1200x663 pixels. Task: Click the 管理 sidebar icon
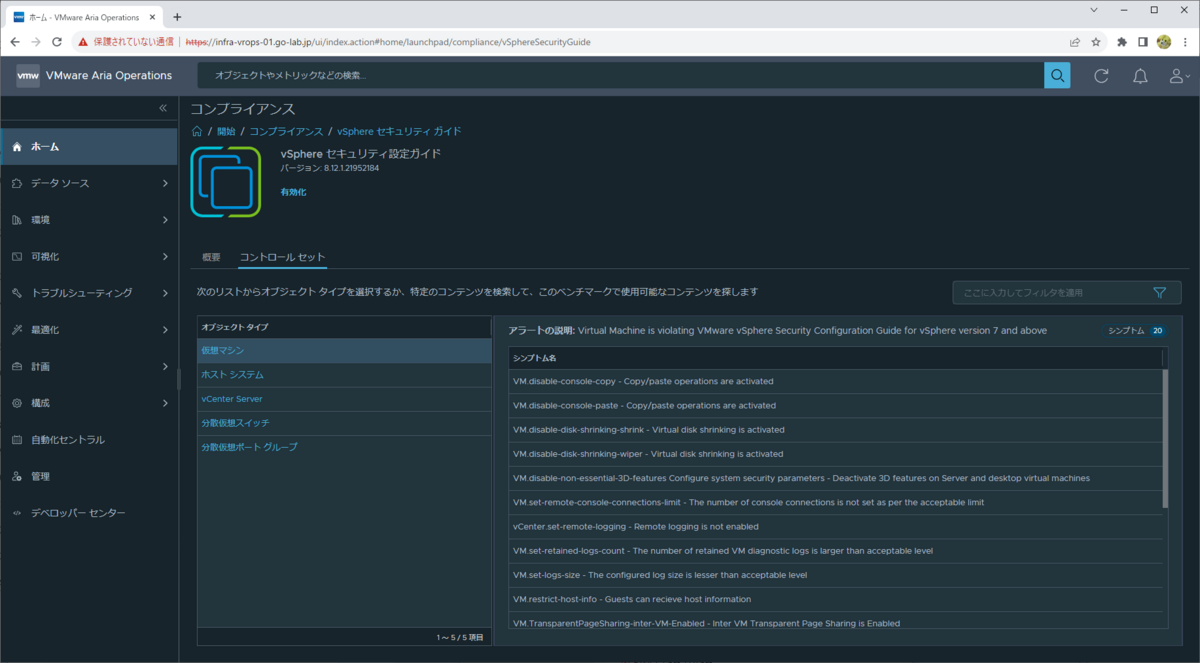pos(16,476)
